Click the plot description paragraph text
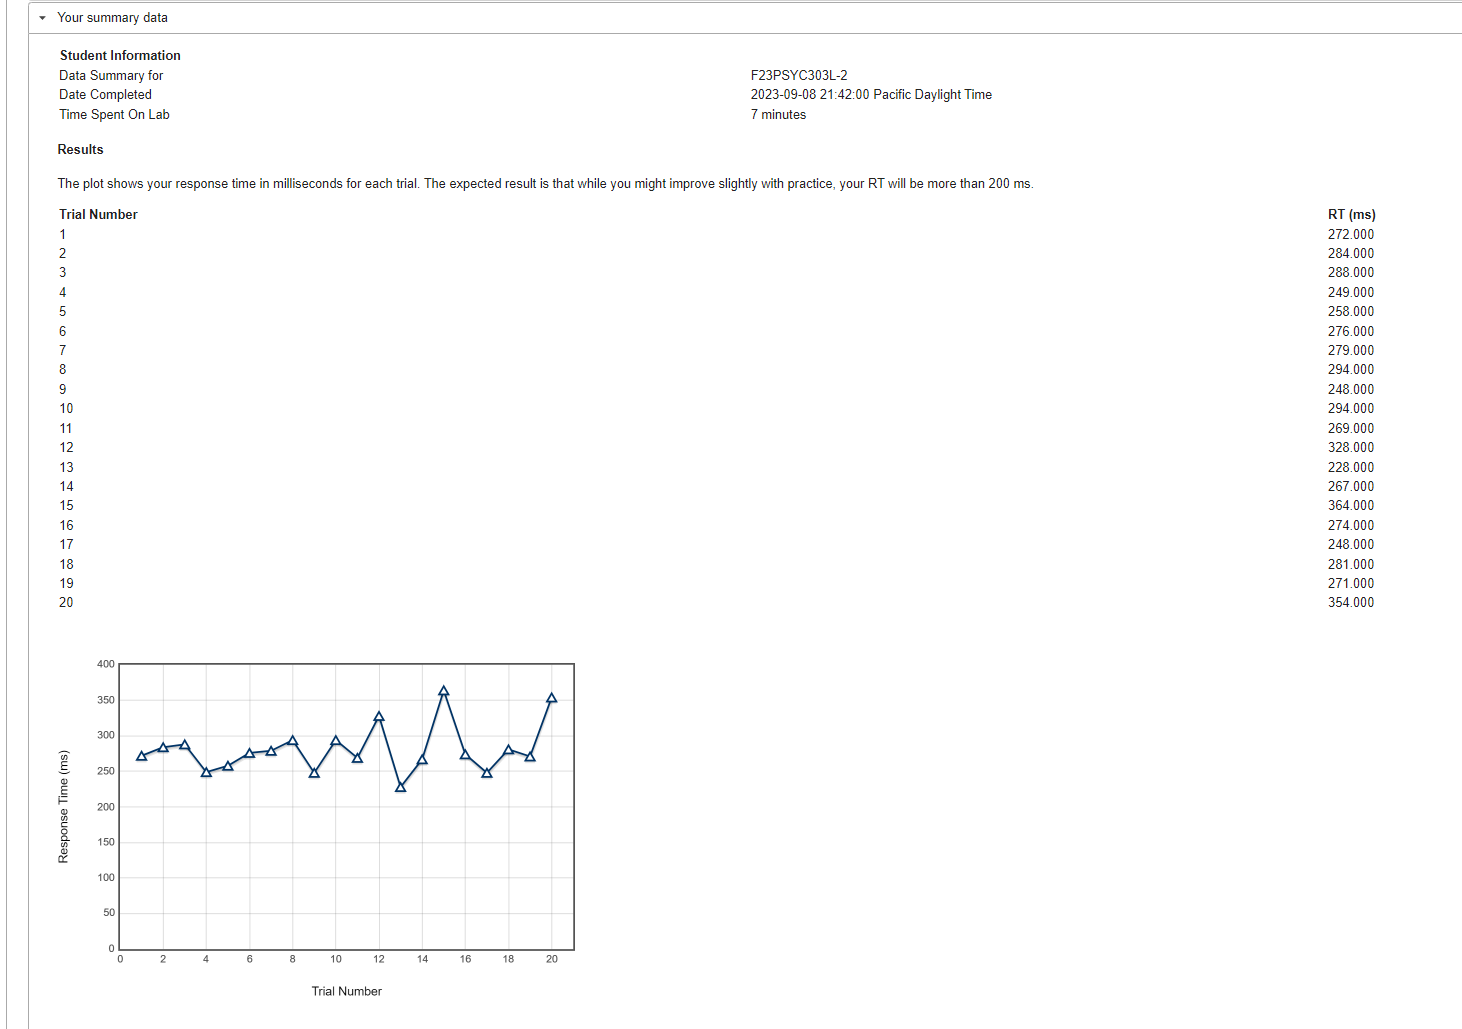Viewport: 1462px width, 1029px height. [545, 184]
